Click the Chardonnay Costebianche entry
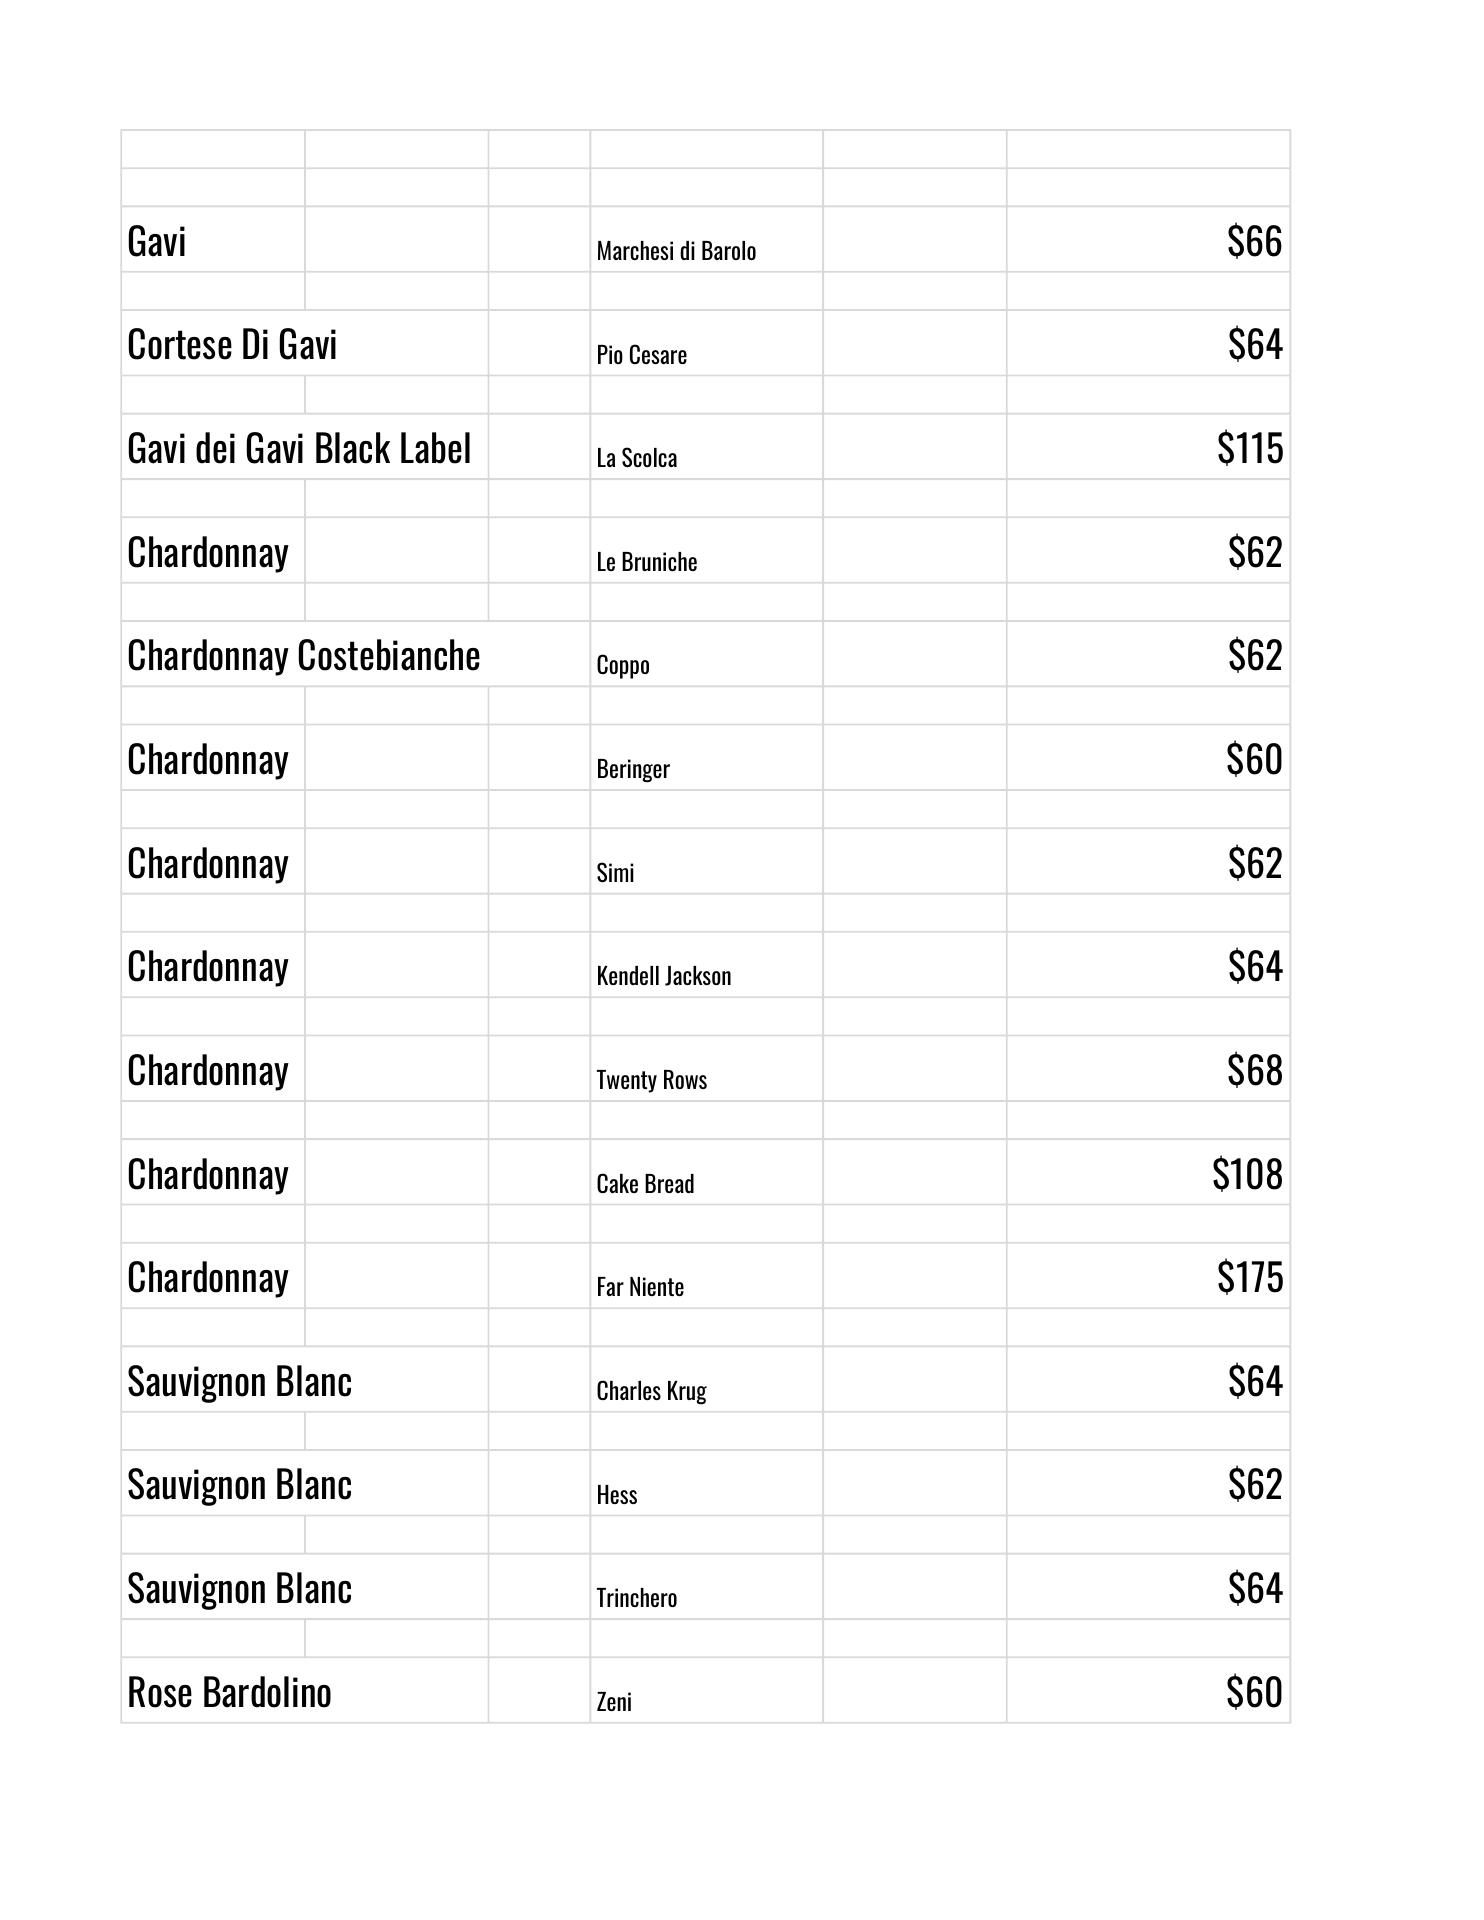The width and height of the screenshot is (1484, 1920). [303, 656]
